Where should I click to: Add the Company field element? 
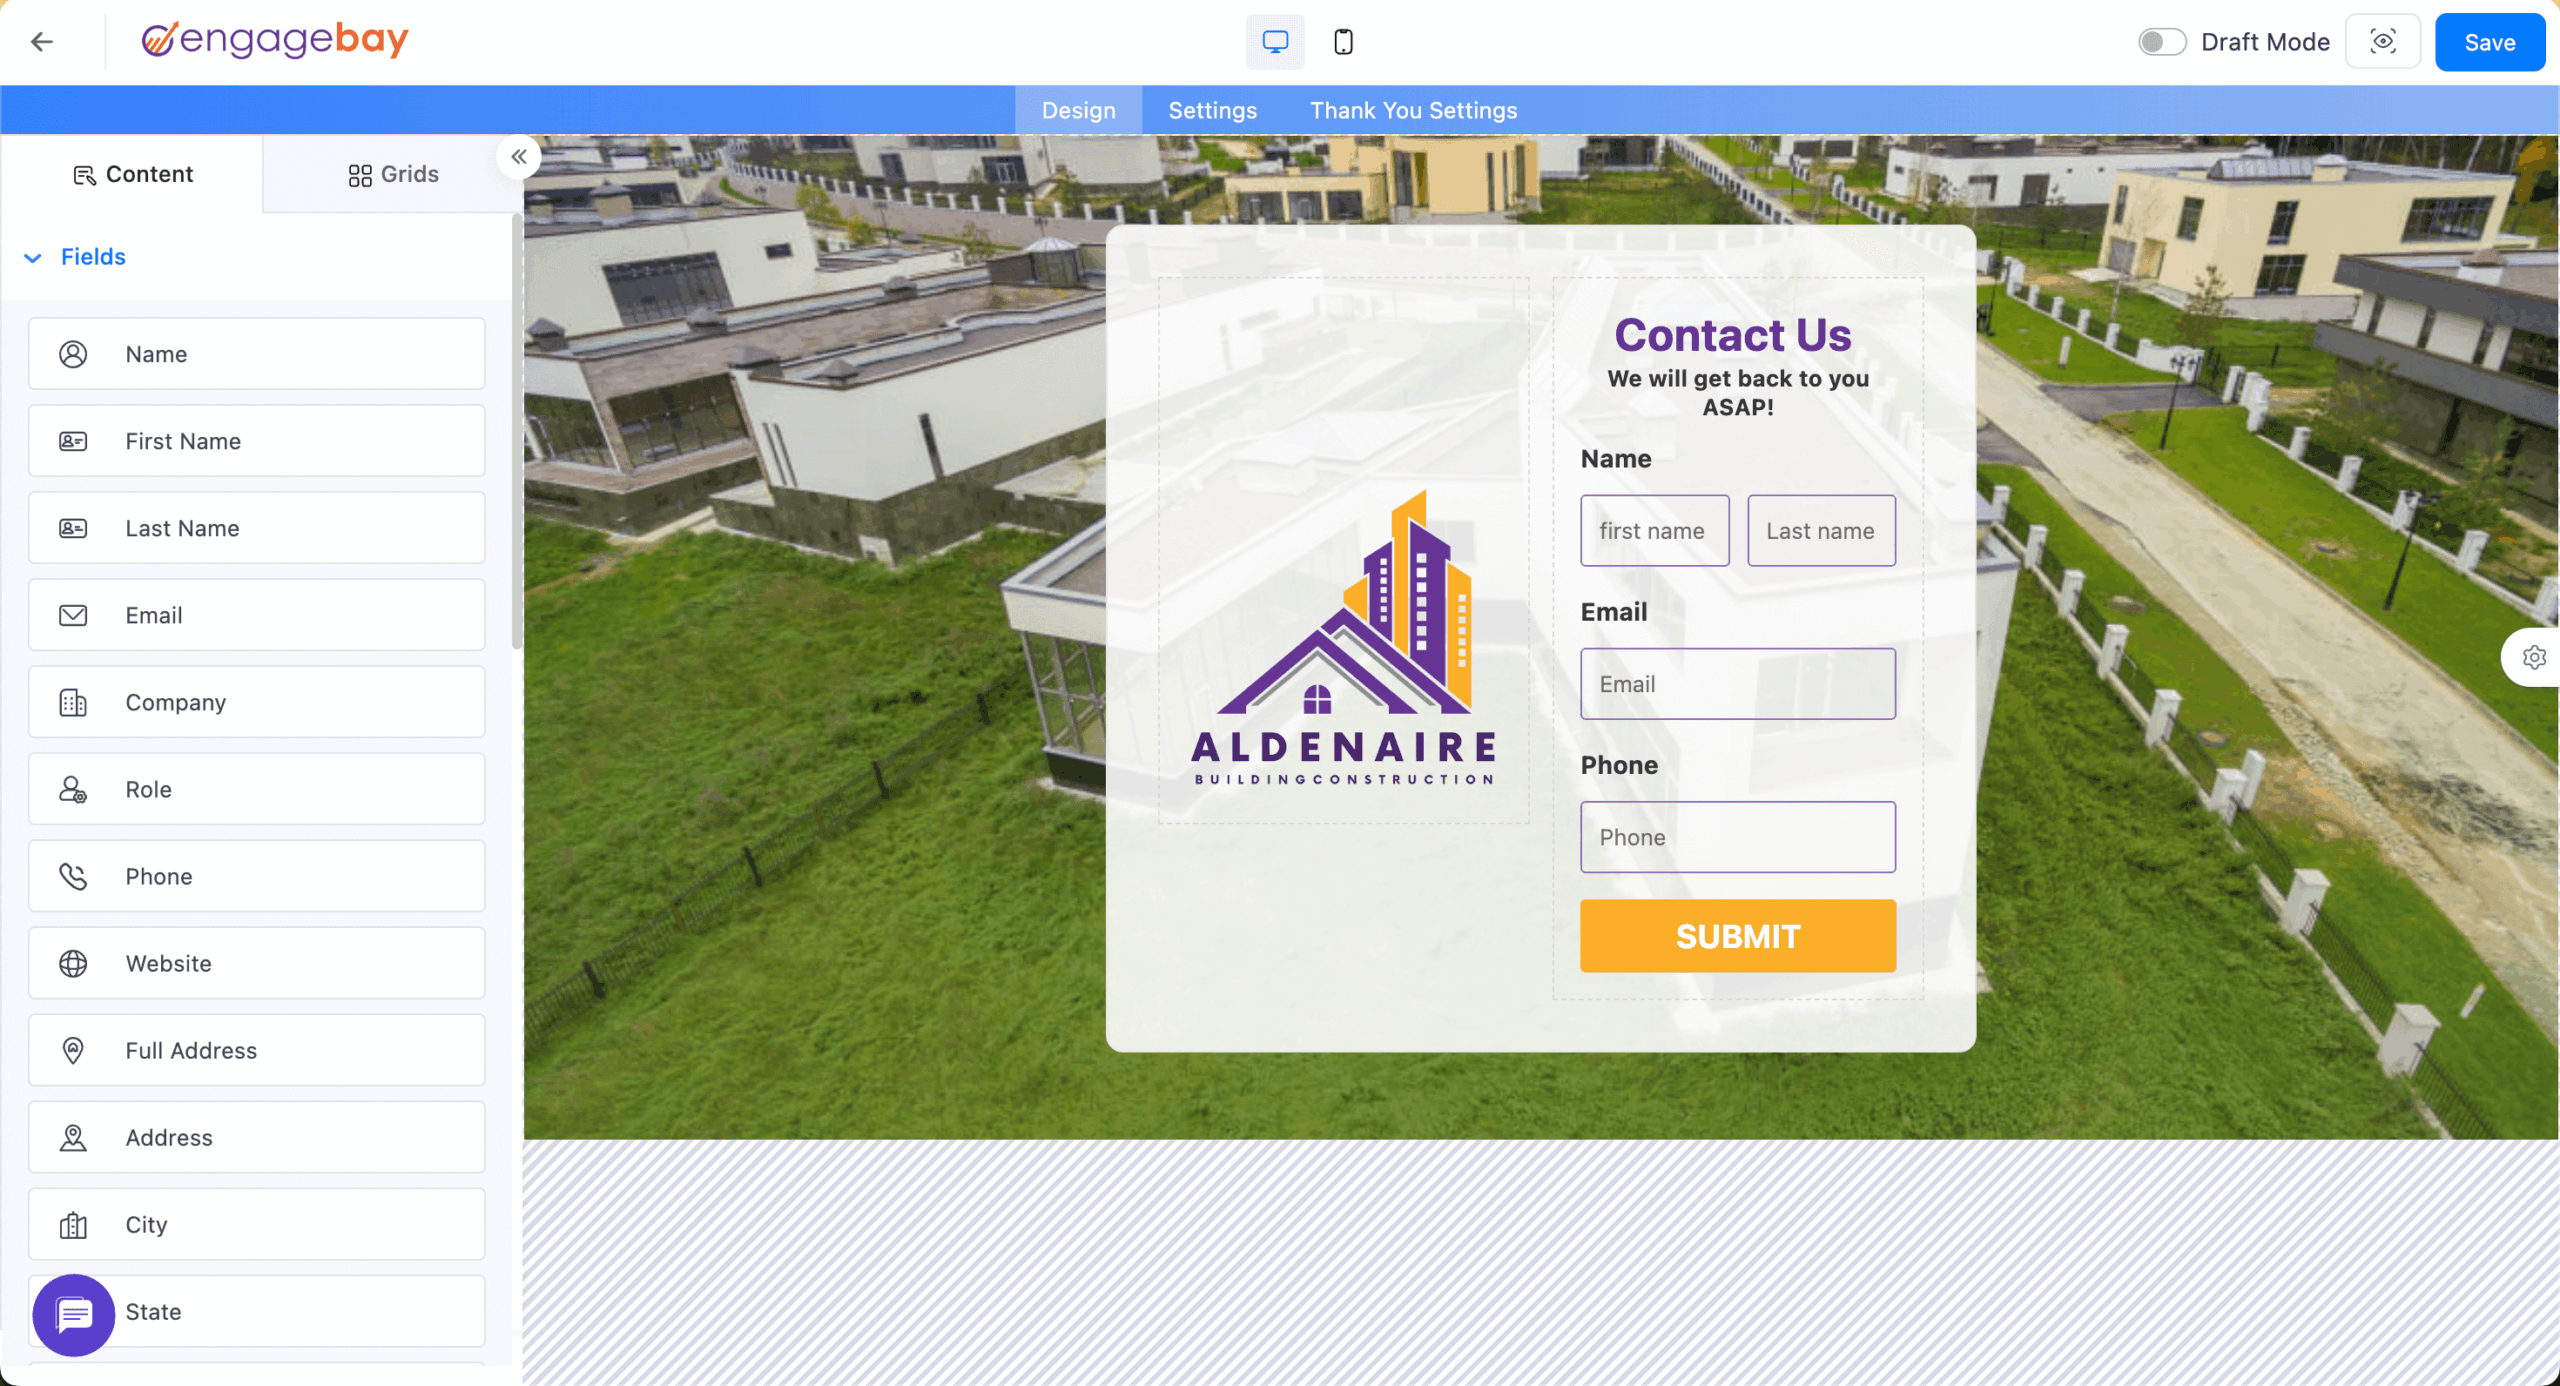tap(257, 702)
